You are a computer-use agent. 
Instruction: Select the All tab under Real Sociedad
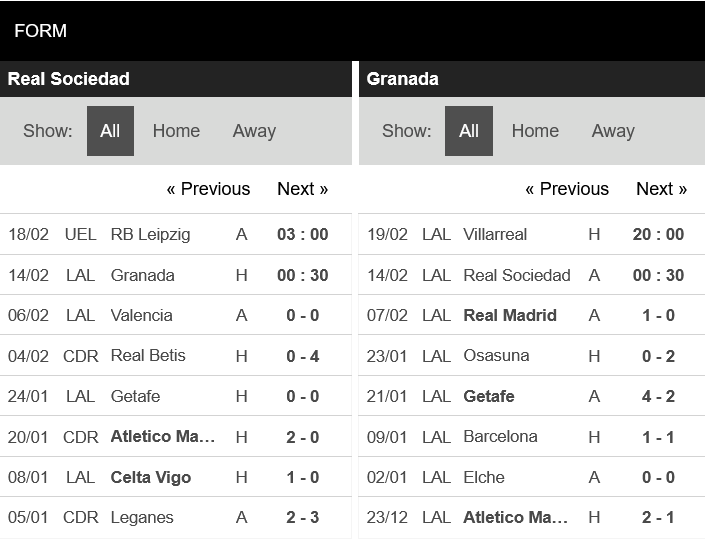[110, 131]
